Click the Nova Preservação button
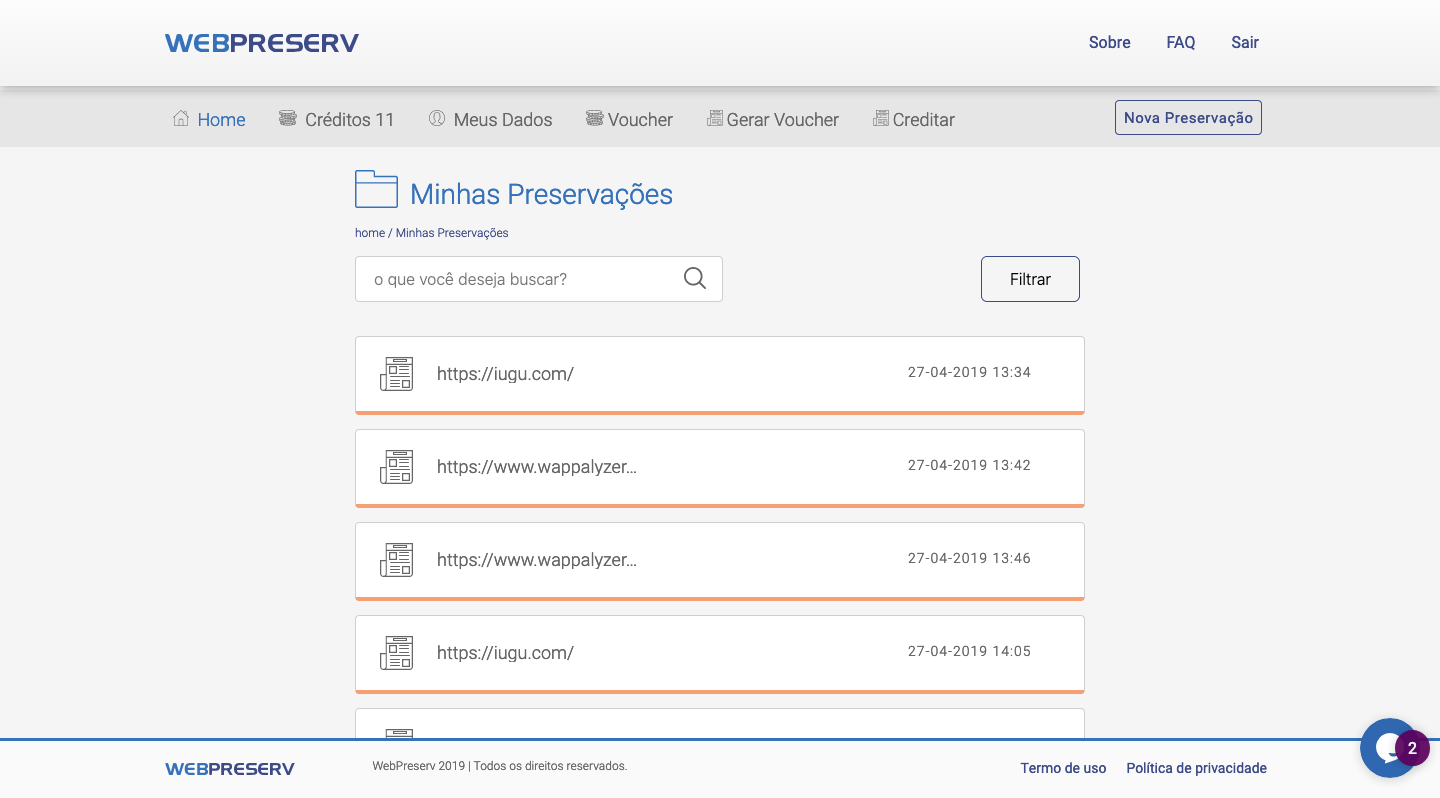 point(1188,117)
